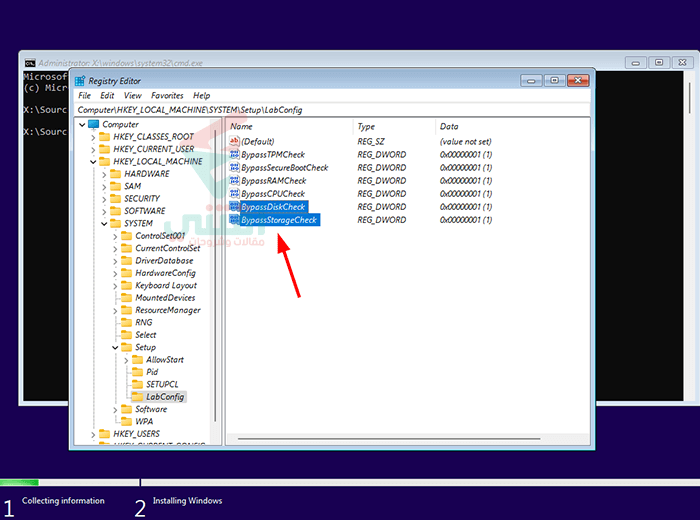Select the Select key in tree
Viewport: 700px width, 520px height.
(x=146, y=335)
